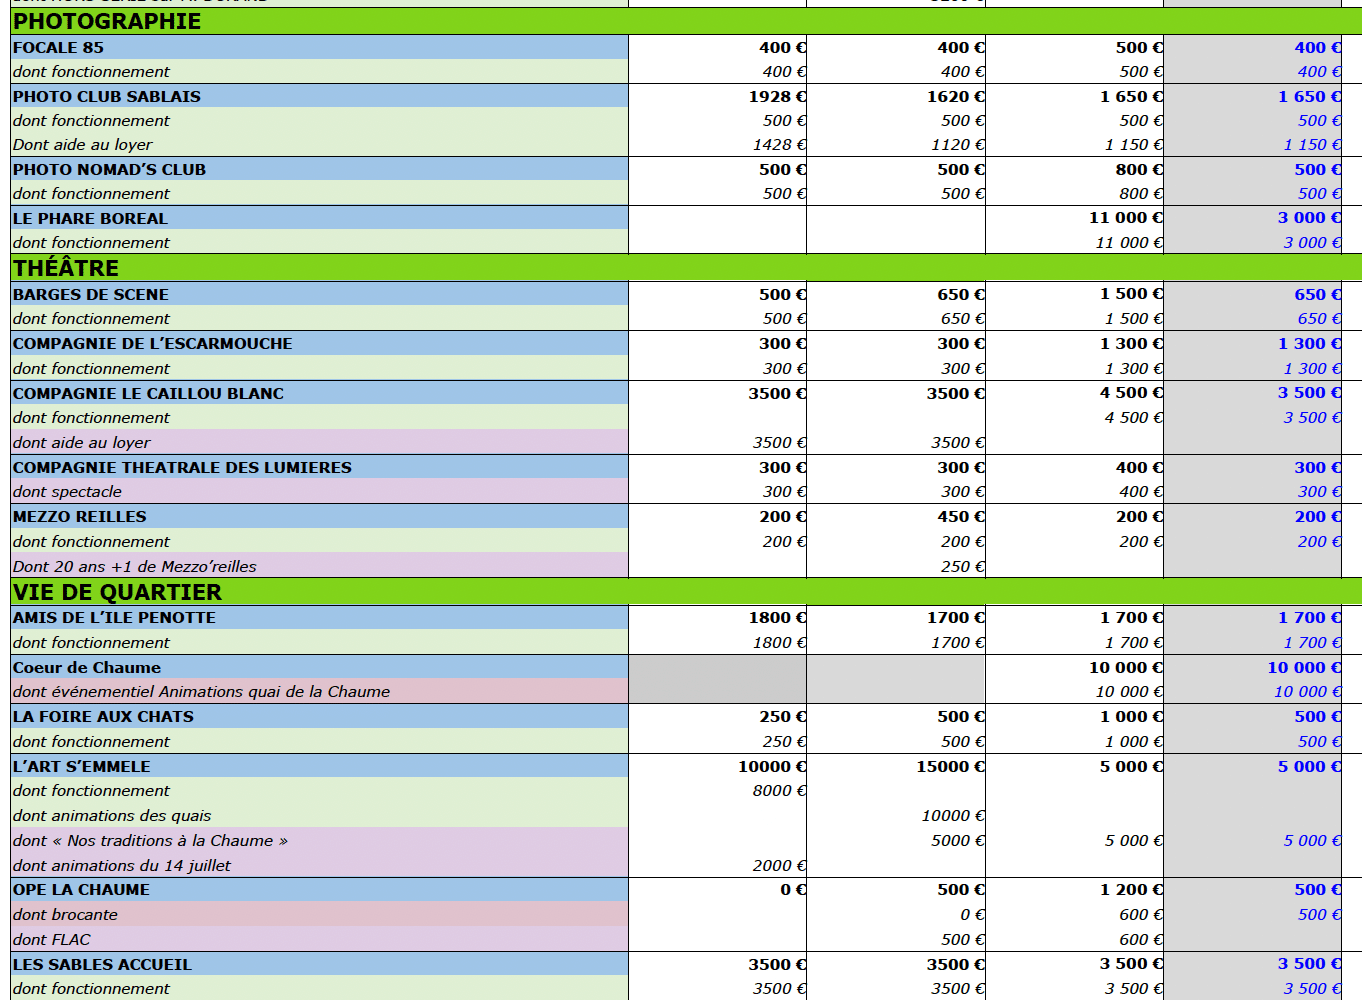Click the 15000 € bold value for L'Art S'emmele
Viewport: 1362px width, 1000px height.
[x=950, y=766]
